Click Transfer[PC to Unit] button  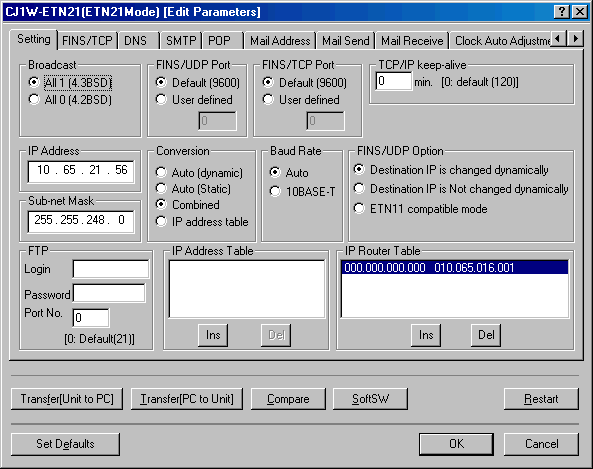click(x=187, y=399)
